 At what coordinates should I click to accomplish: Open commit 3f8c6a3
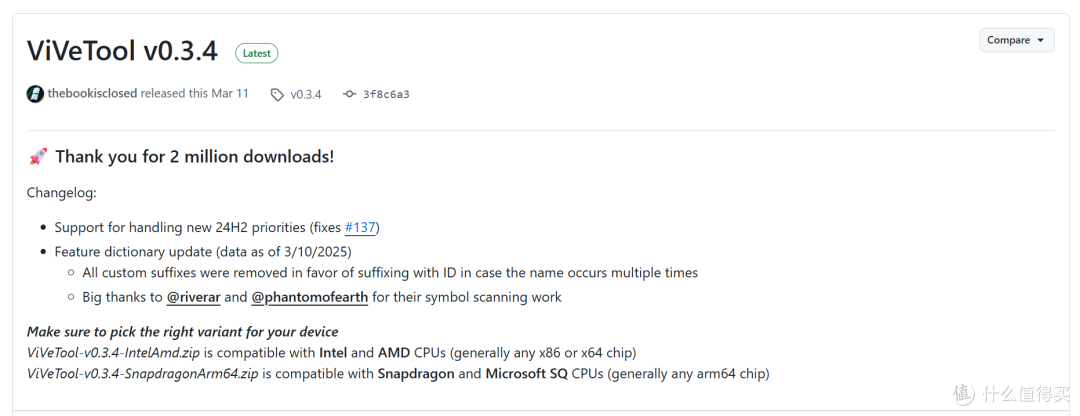tap(386, 94)
